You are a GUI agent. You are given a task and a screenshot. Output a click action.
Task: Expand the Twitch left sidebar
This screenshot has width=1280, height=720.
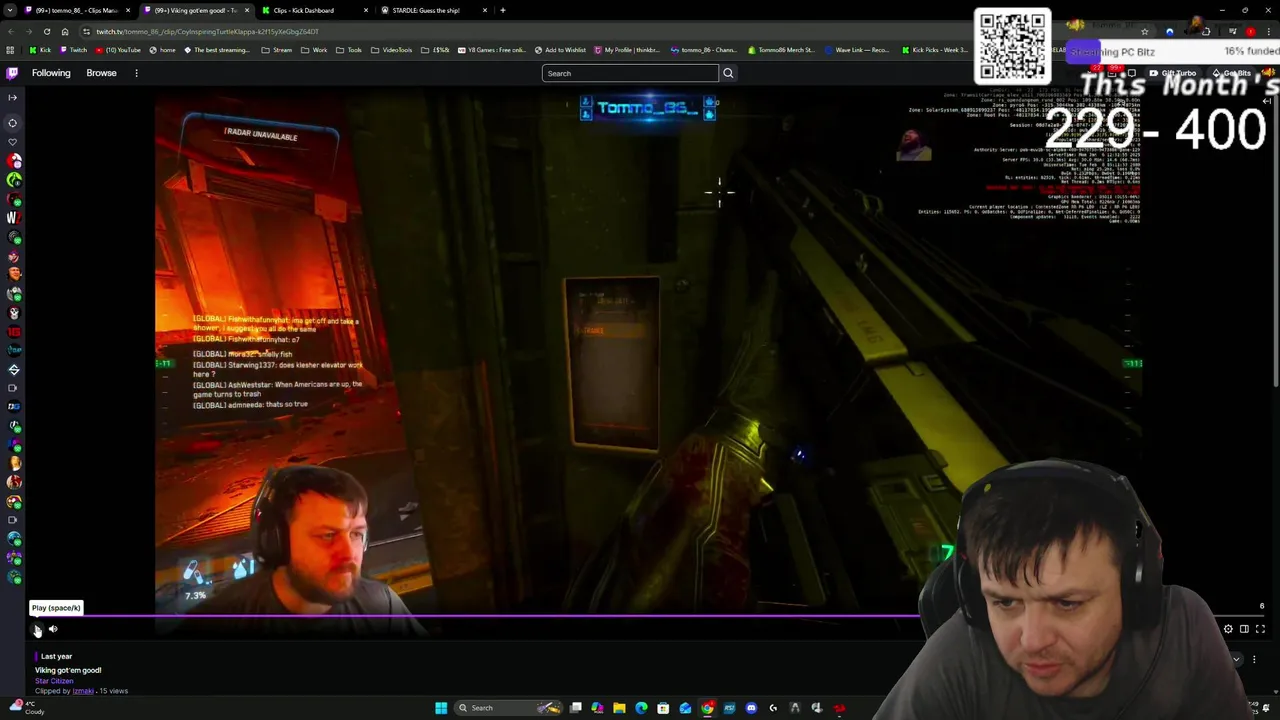click(x=12, y=97)
